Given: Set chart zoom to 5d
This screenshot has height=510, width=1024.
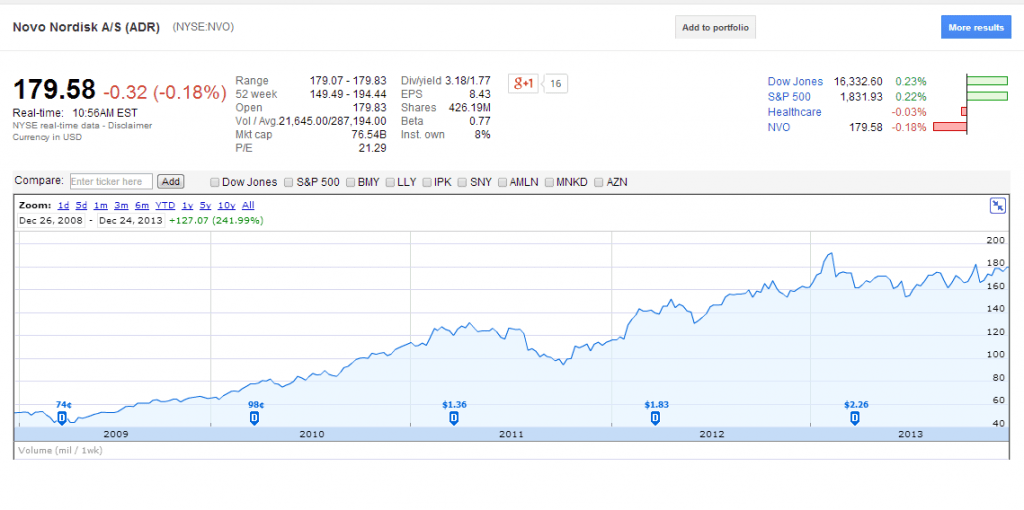Looking at the screenshot, I should click(x=81, y=205).
